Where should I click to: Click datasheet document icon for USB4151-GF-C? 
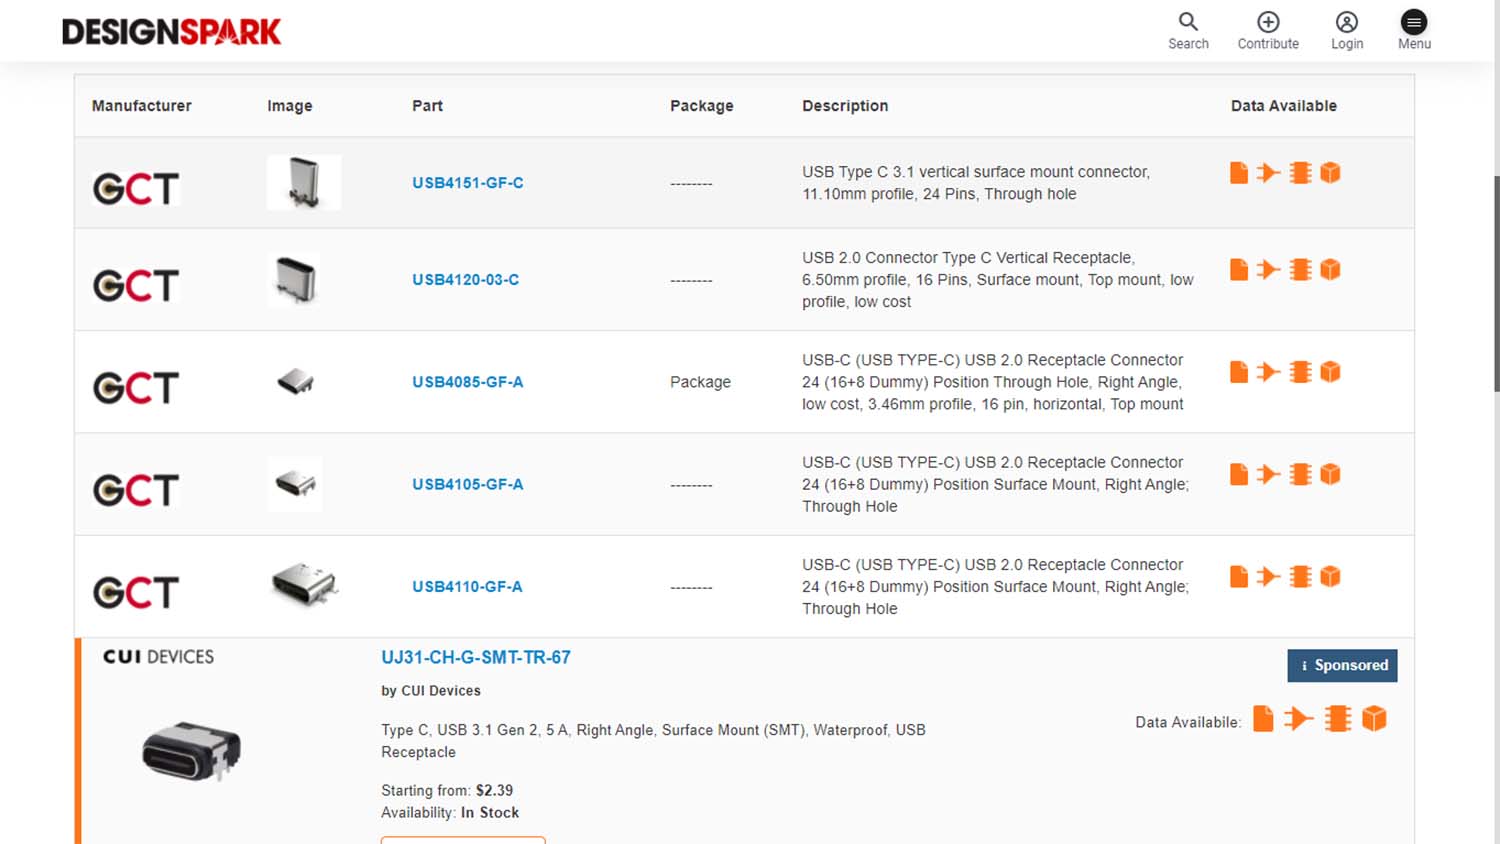(x=1238, y=173)
